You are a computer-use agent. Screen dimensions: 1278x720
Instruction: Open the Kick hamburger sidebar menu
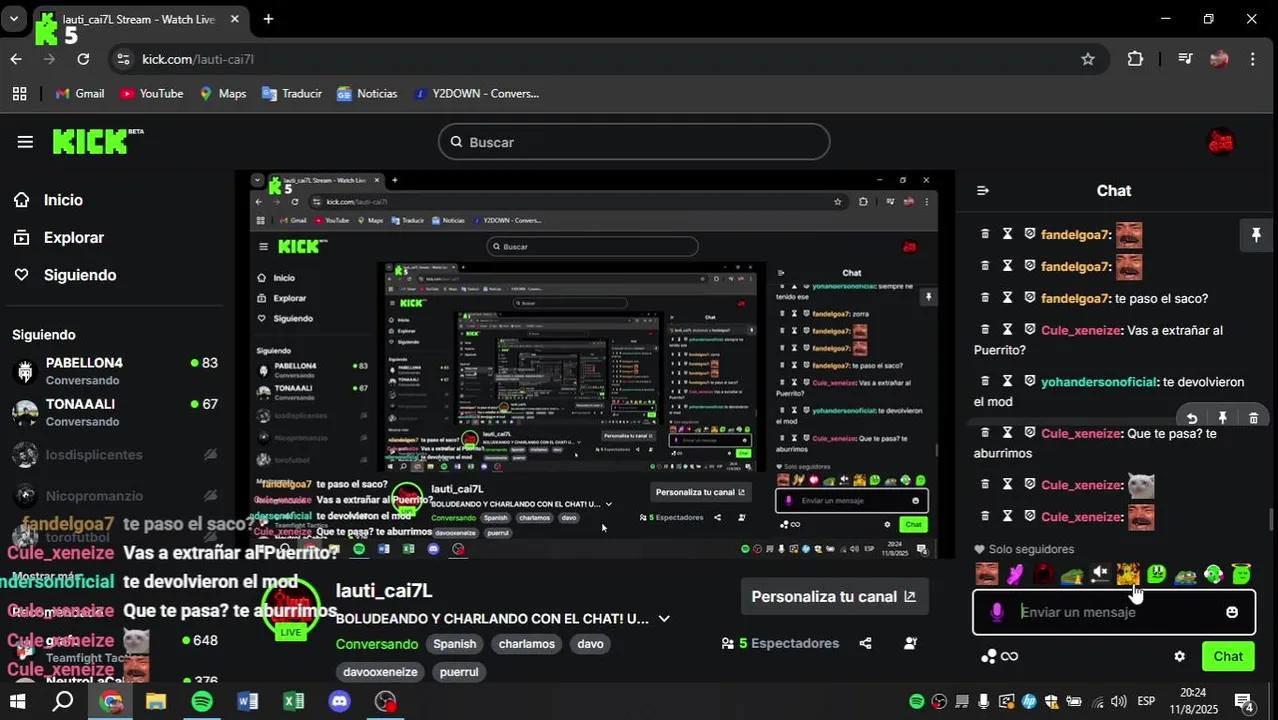click(25, 142)
